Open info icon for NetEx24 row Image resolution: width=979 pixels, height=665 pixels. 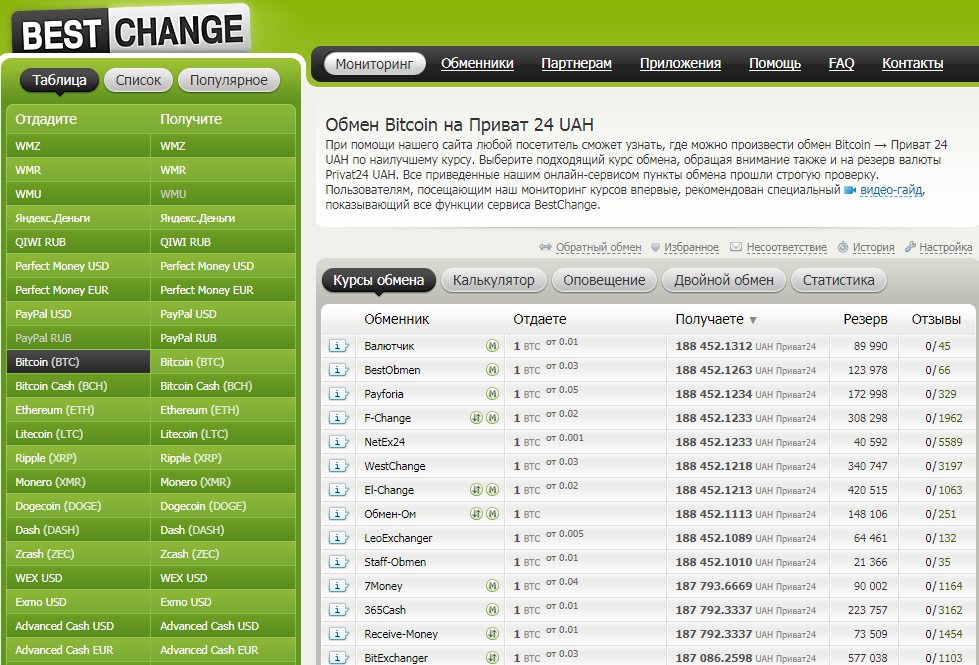tap(338, 442)
